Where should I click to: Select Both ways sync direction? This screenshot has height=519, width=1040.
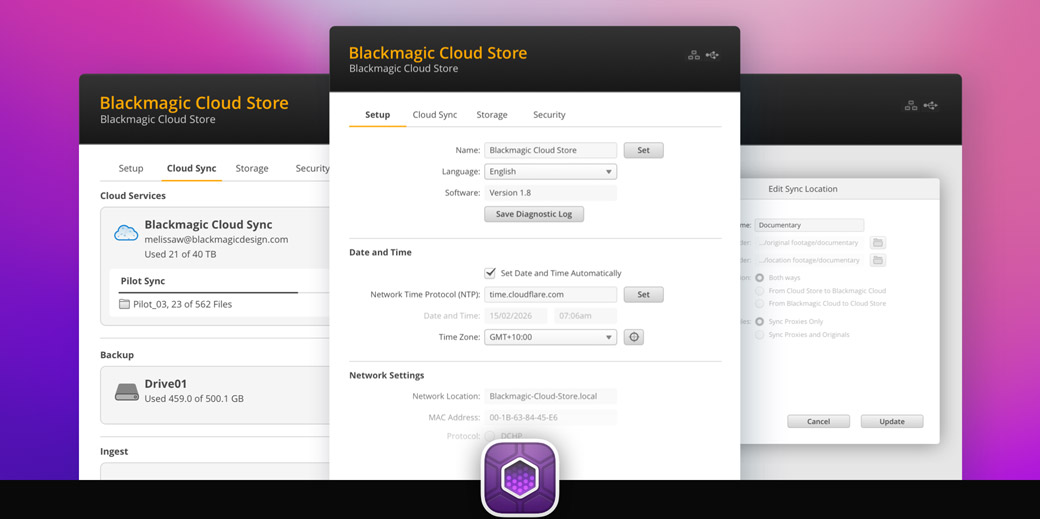tap(759, 277)
